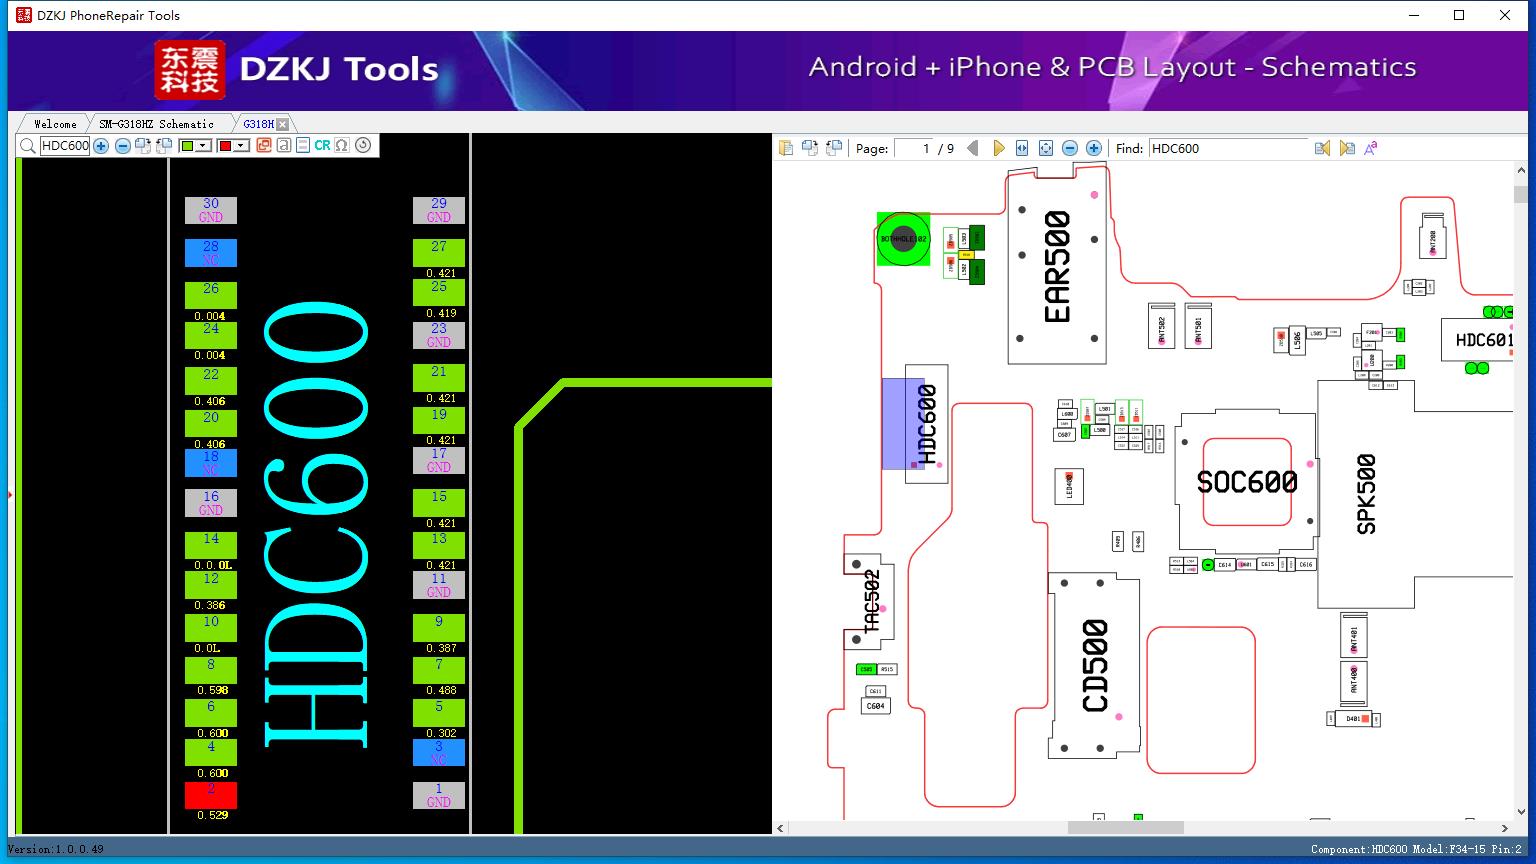Viewport: 1536px width, 864px height.
Task: Click the green color swatch in the toolbar
Action: 187,146
